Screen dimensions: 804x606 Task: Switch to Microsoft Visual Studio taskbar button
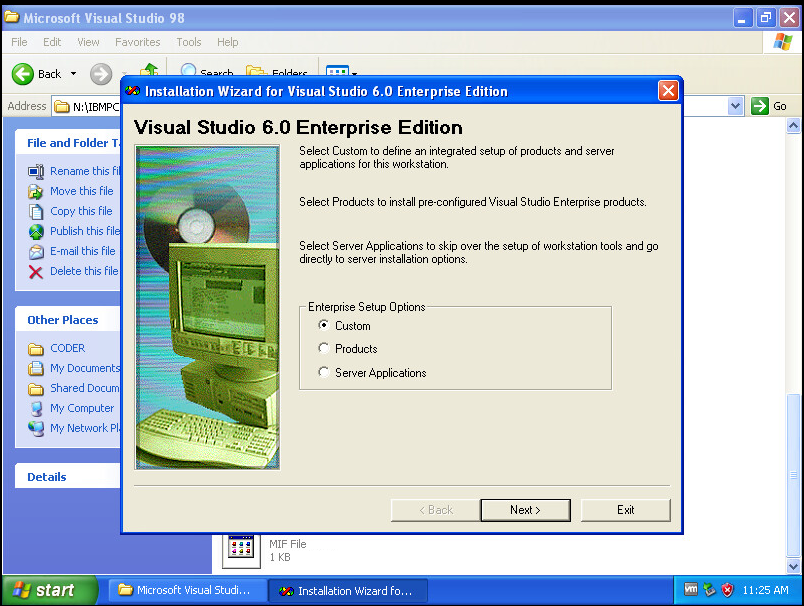click(188, 590)
